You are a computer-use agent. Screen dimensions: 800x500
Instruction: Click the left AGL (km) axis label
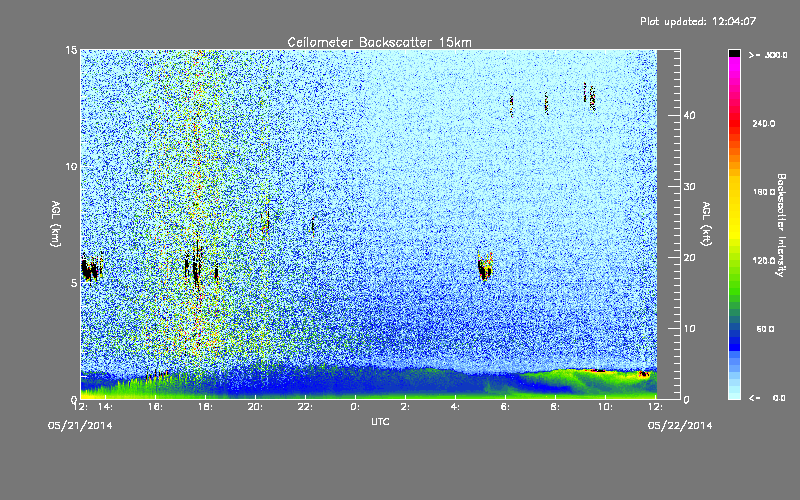(55, 224)
